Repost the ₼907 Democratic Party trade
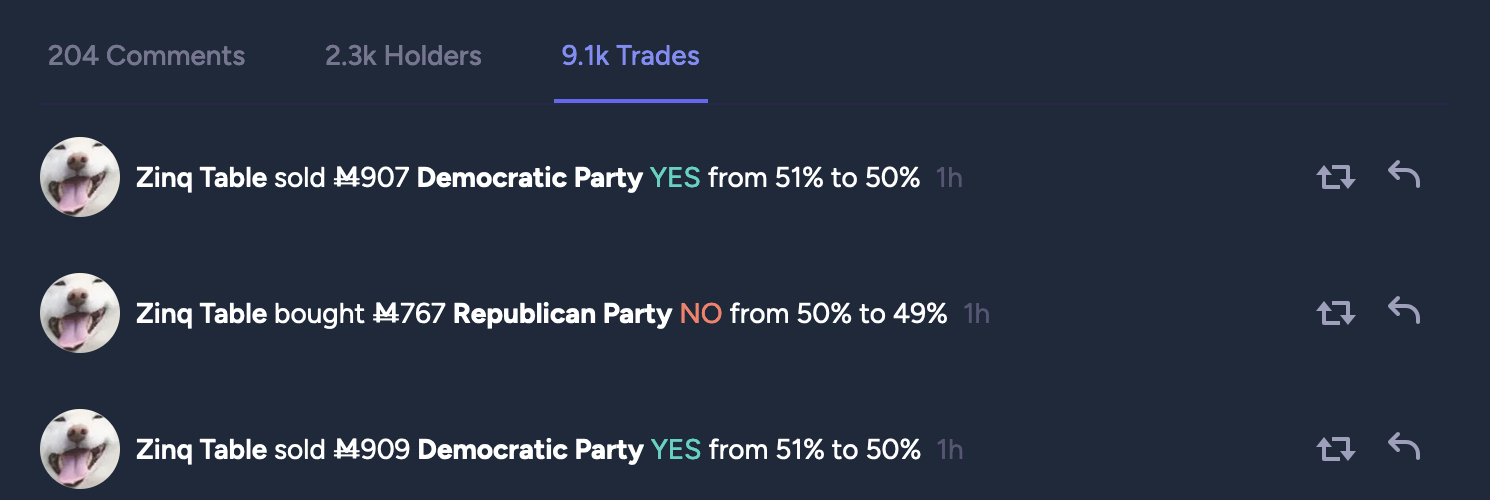The width and height of the screenshot is (1490, 500). pyautogui.click(x=1335, y=178)
